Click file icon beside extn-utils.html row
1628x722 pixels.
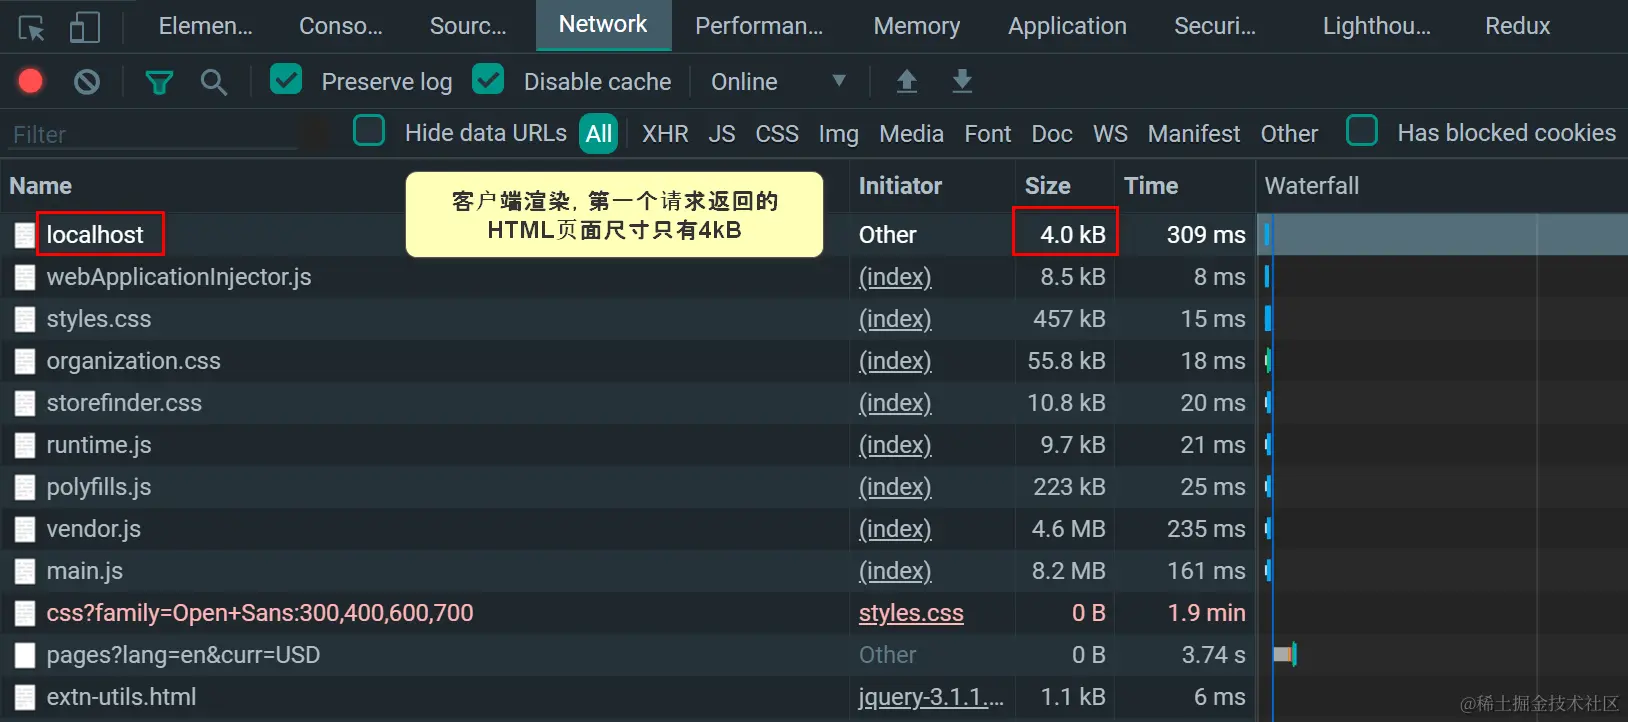[25, 697]
